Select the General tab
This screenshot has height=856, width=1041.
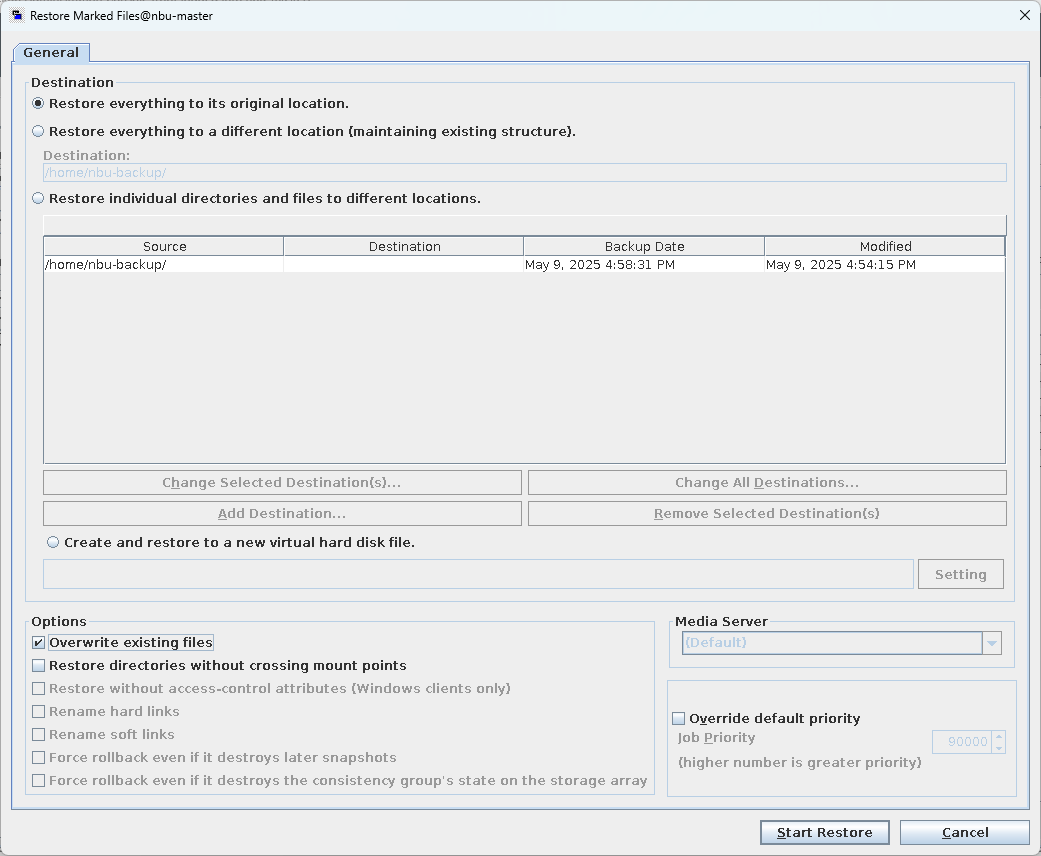(51, 53)
